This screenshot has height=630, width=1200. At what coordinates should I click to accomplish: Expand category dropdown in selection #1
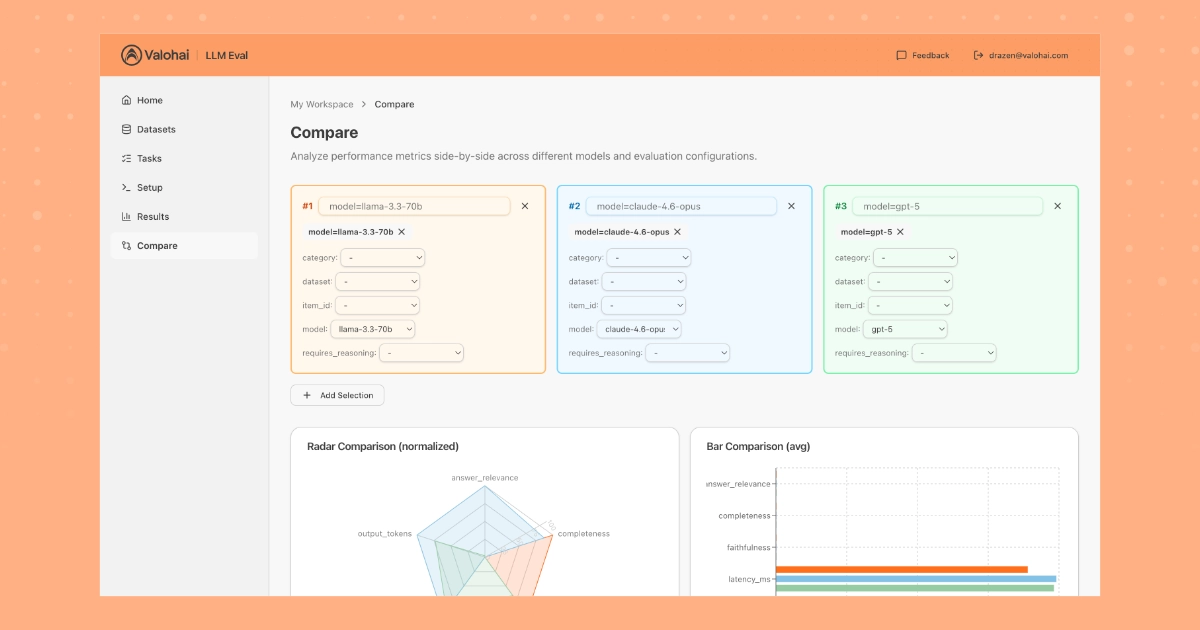tap(384, 258)
